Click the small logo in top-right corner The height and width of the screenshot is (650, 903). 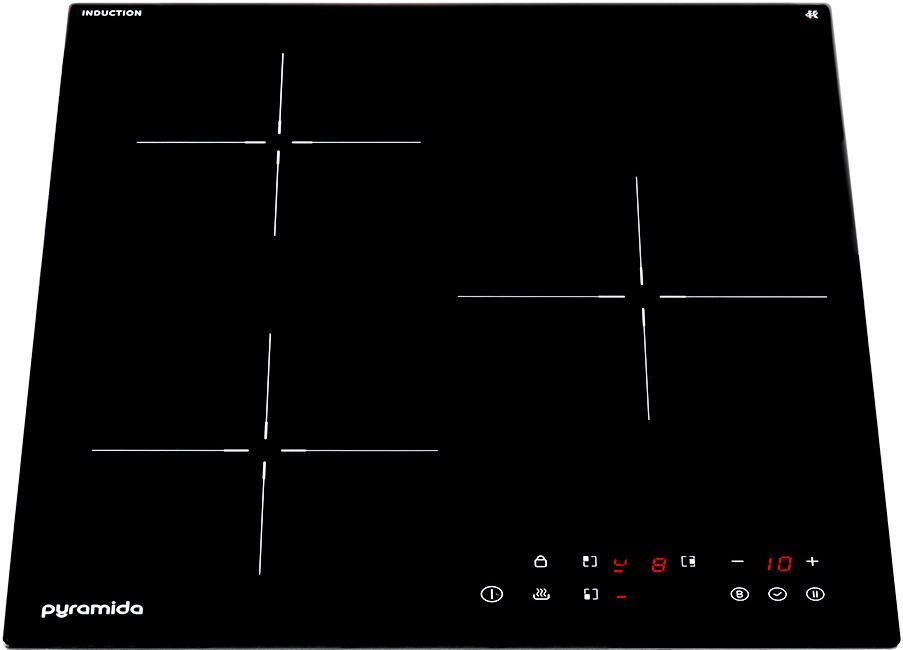(811, 14)
